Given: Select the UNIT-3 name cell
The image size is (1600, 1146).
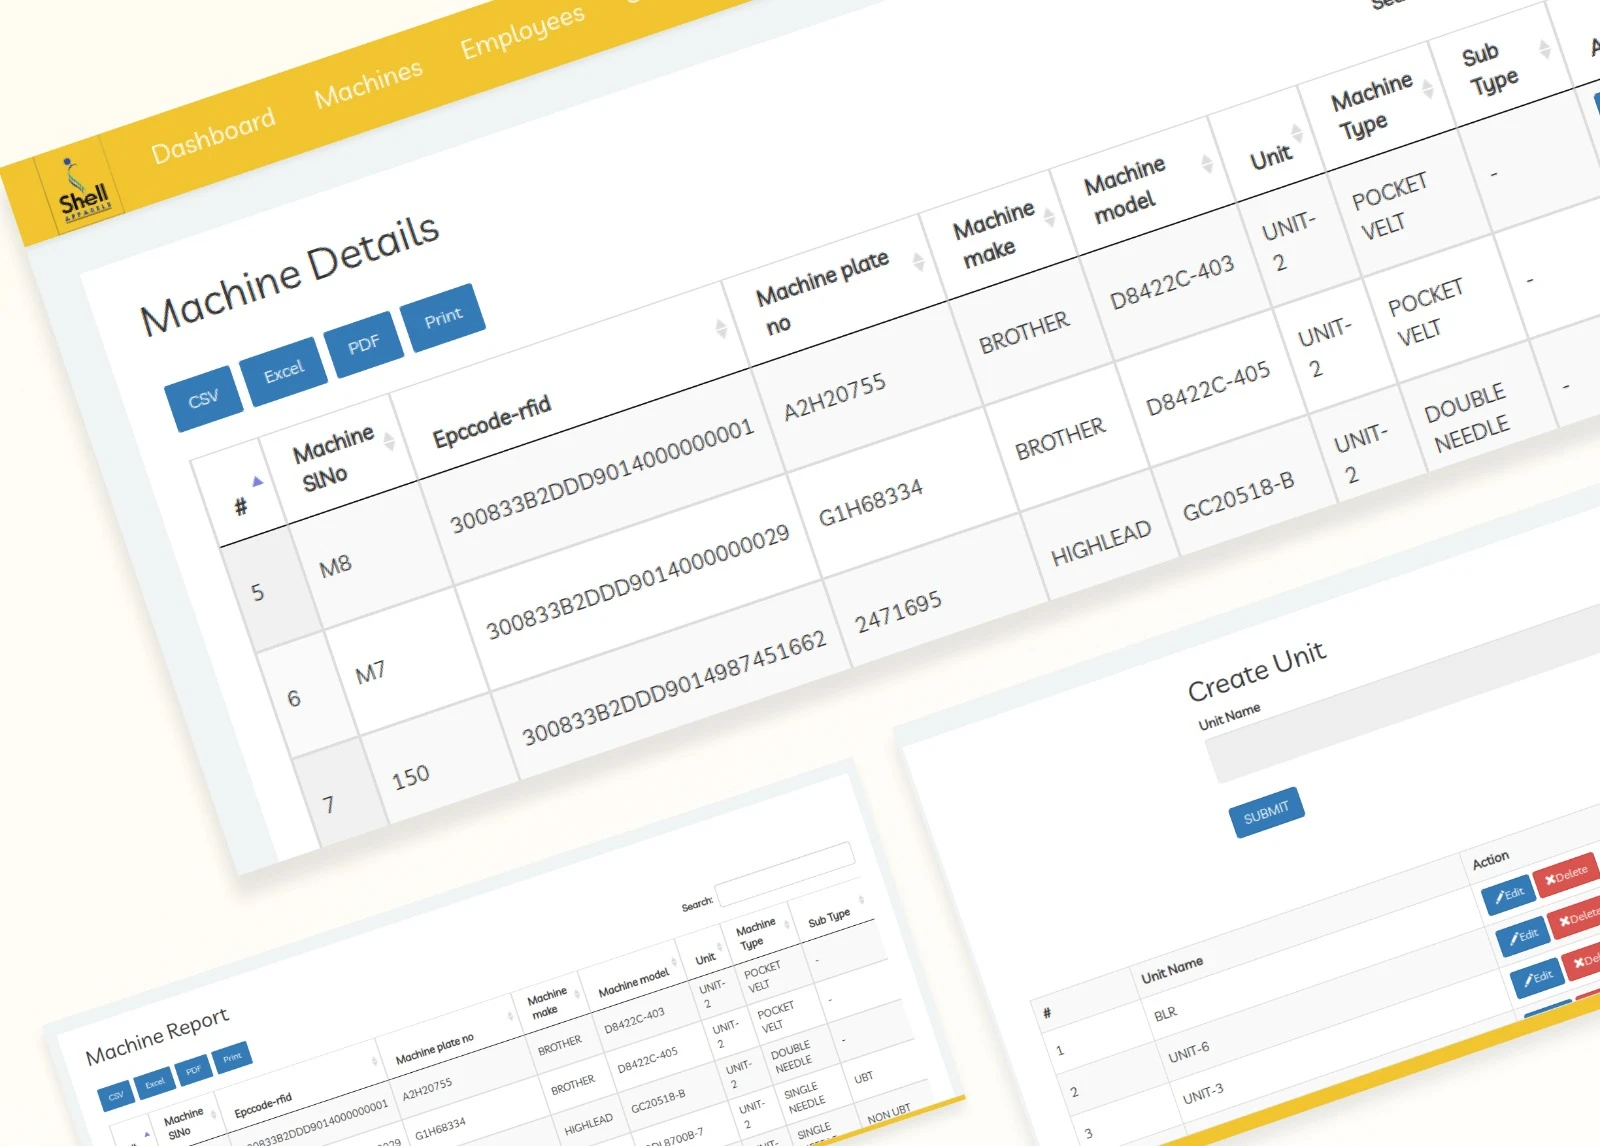Looking at the screenshot, I should [1203, 1093].
